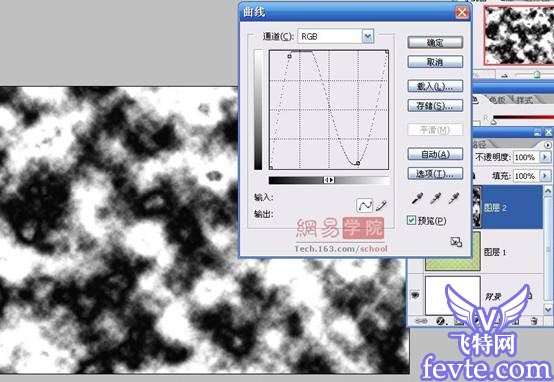The image size is (554, 382).
Task: Click the delete layer trash icon
Action: (534, 321)
